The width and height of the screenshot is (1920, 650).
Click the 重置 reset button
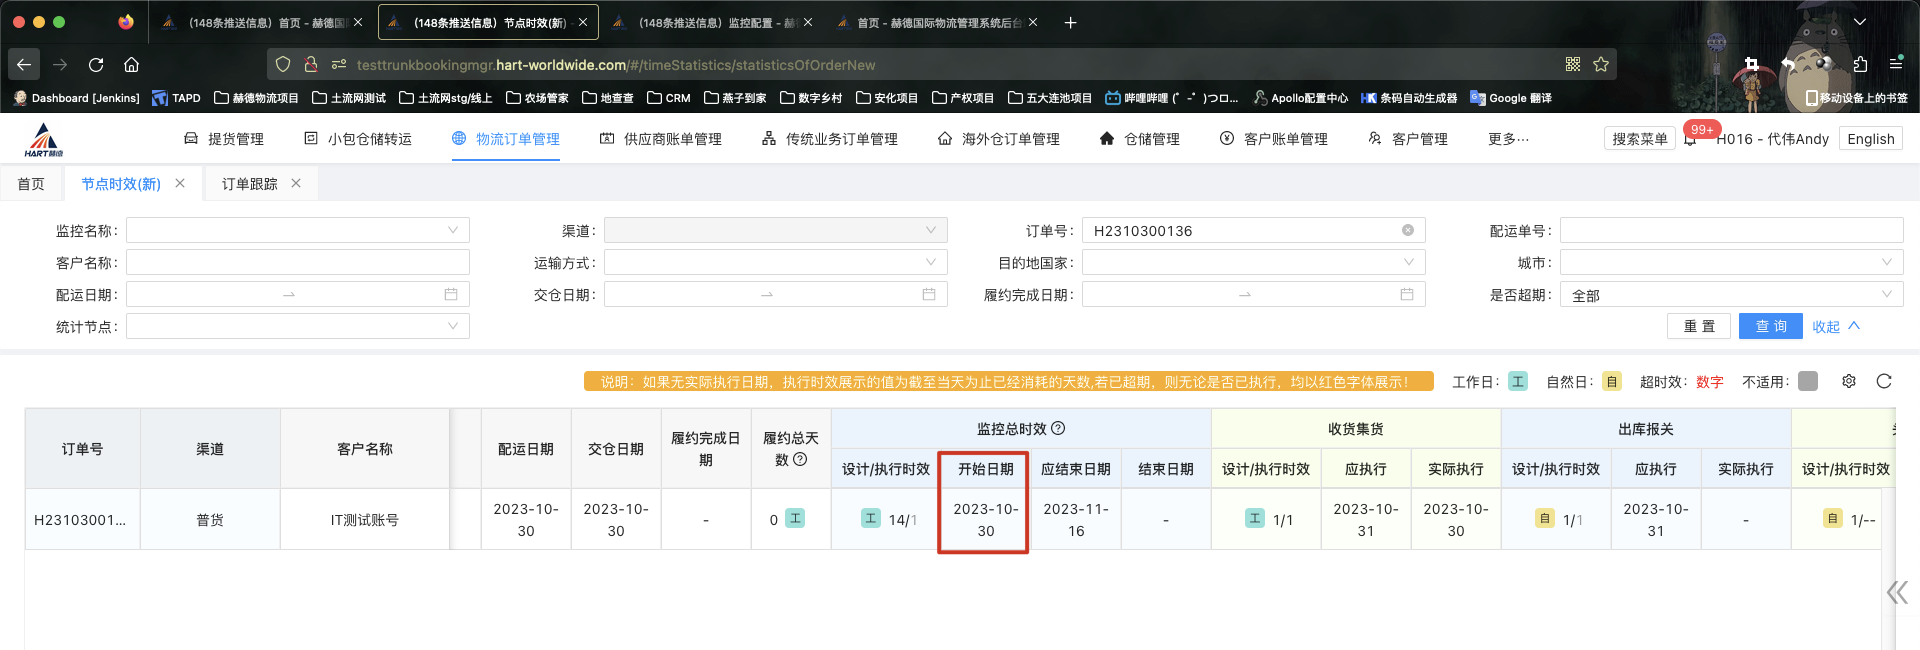[1699, 326]
